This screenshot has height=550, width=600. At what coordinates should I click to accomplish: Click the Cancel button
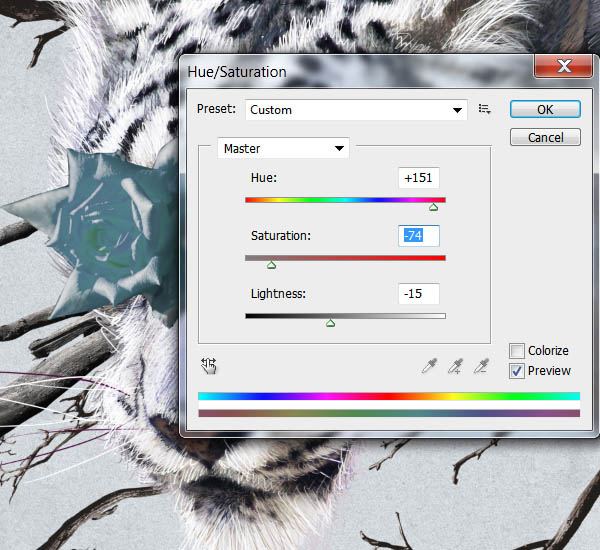coord(545,137)
